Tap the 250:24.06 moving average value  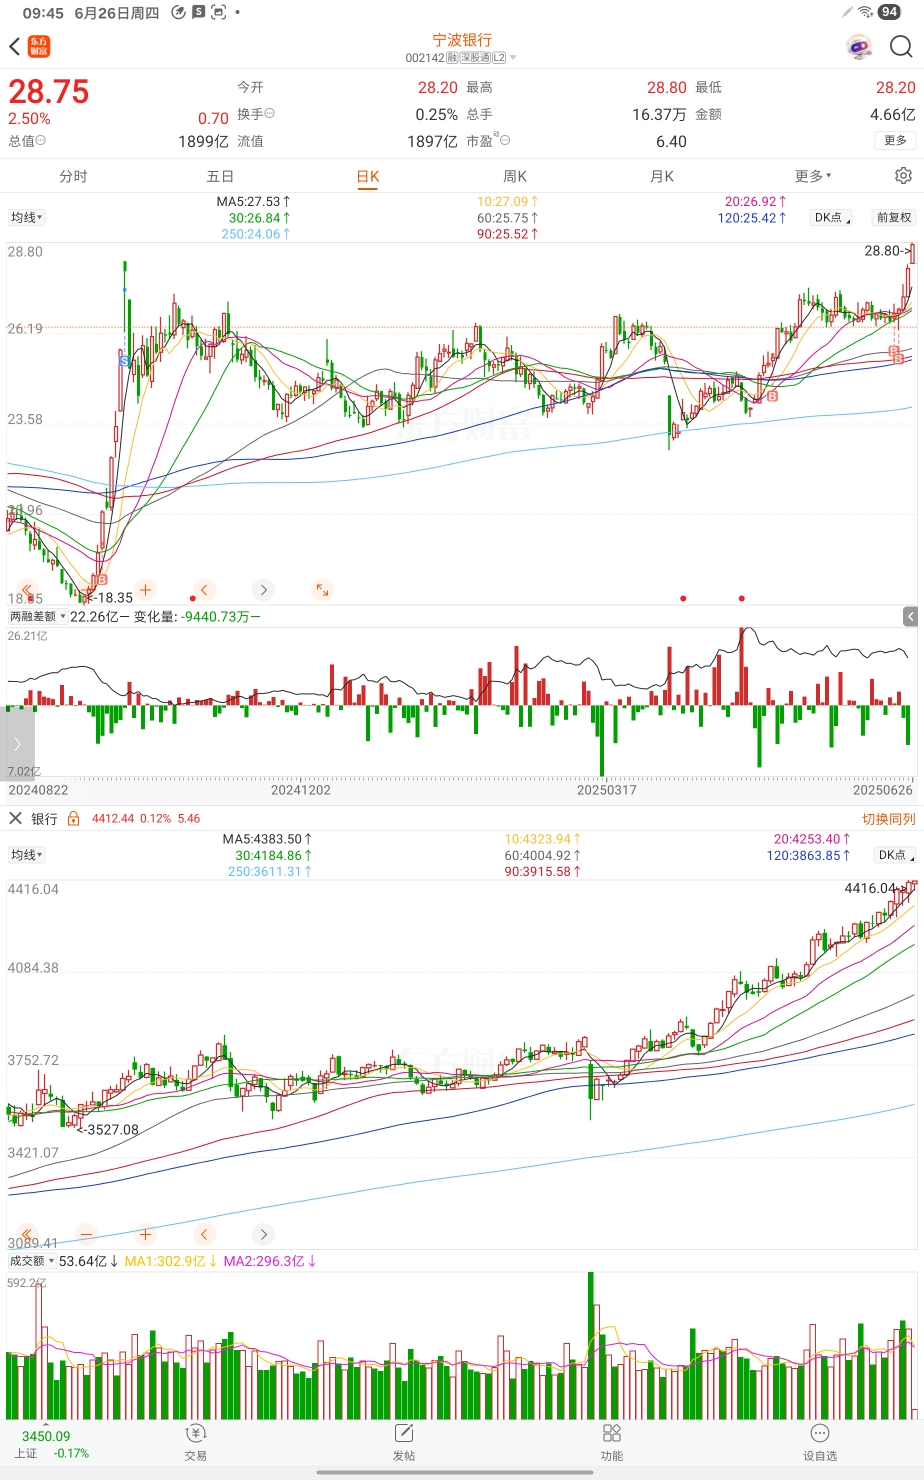[255, 234]
